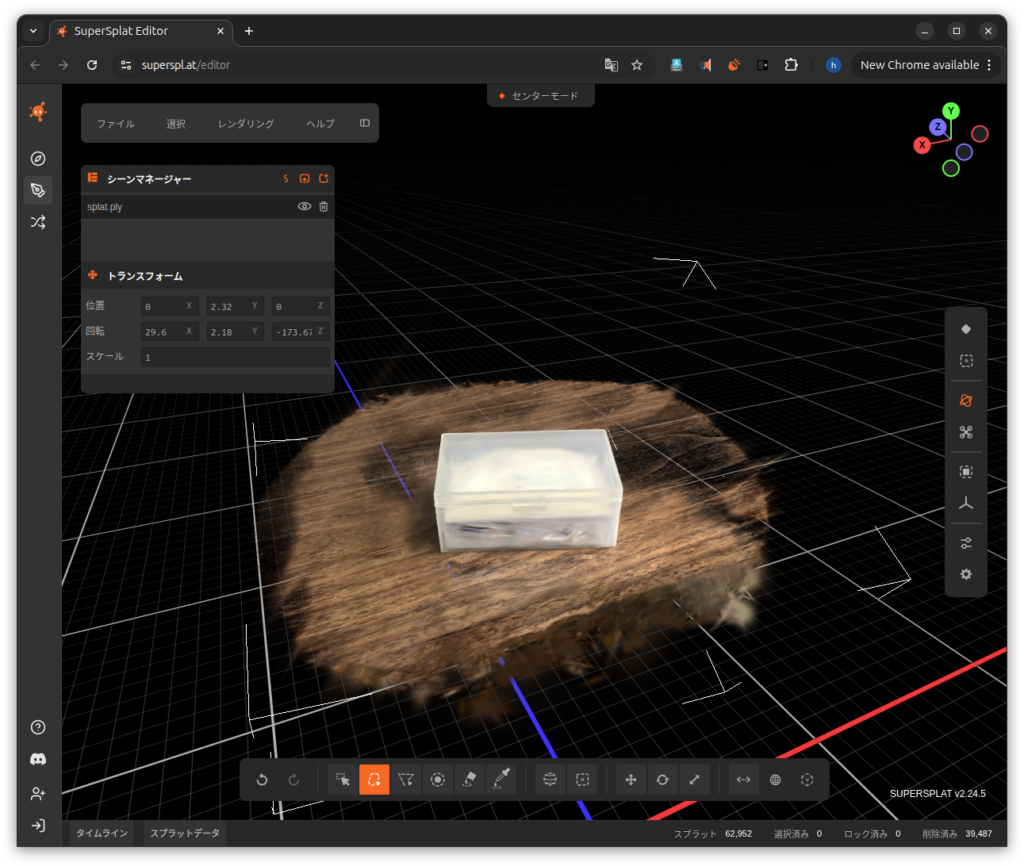Activate the move (translate) gizmo tool
Image resolution: width=1024 pixels, height=866 pixels.
tap(630, 780)
